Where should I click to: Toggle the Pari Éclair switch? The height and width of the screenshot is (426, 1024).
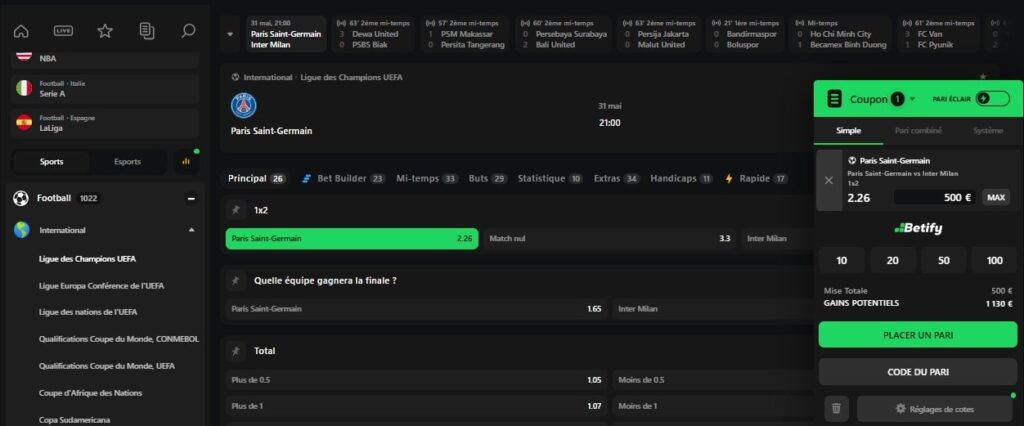(x=992, y=99)
